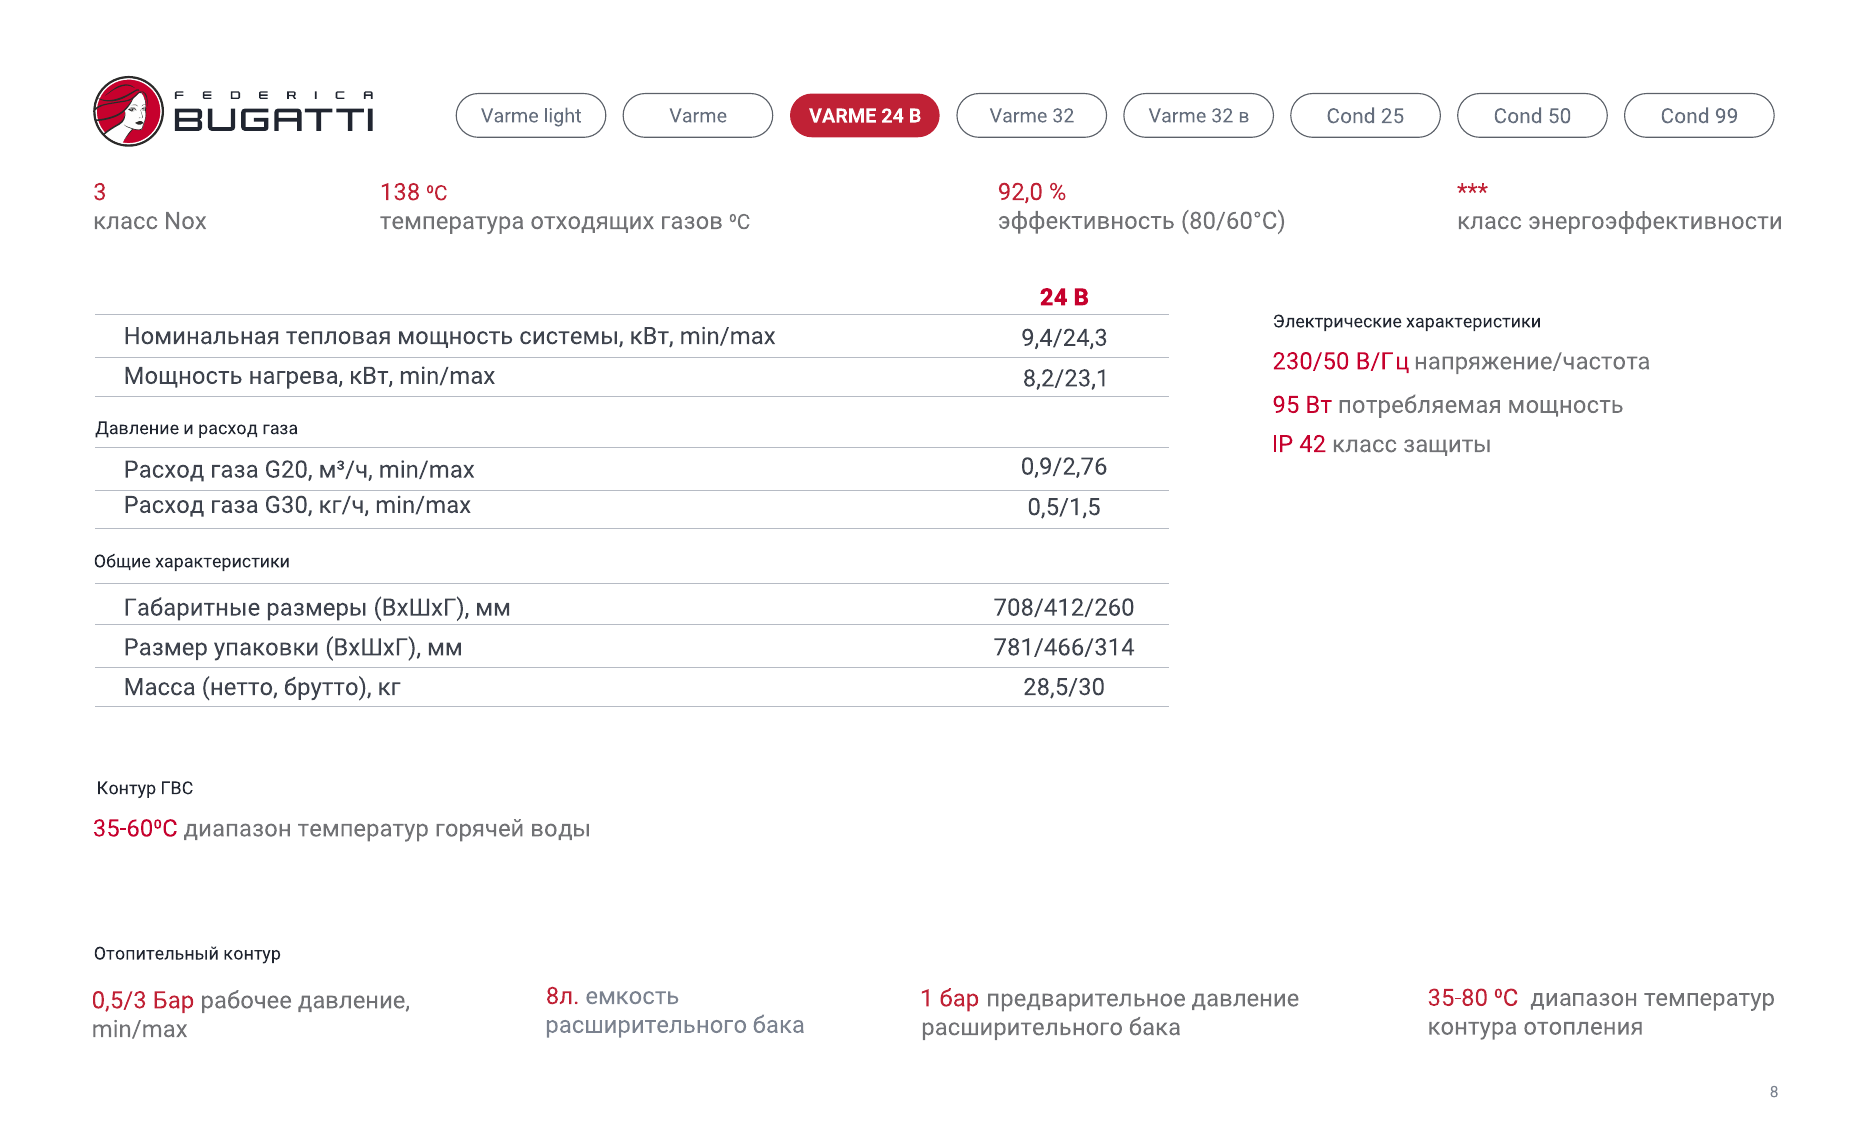Click the 9,4/24,3 nominal power value
This screenshot has height=1134, width=1871.
1064,338
